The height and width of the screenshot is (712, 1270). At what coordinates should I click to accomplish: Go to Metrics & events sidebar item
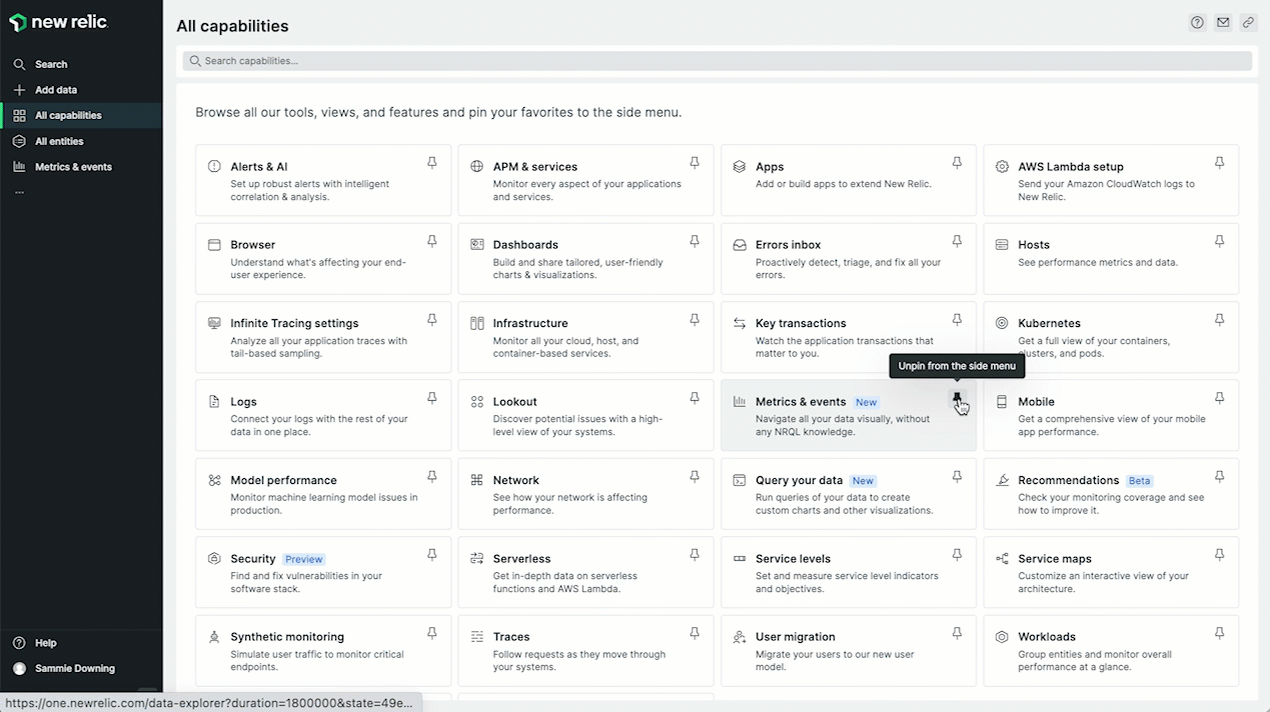click(x=73, y=167)
